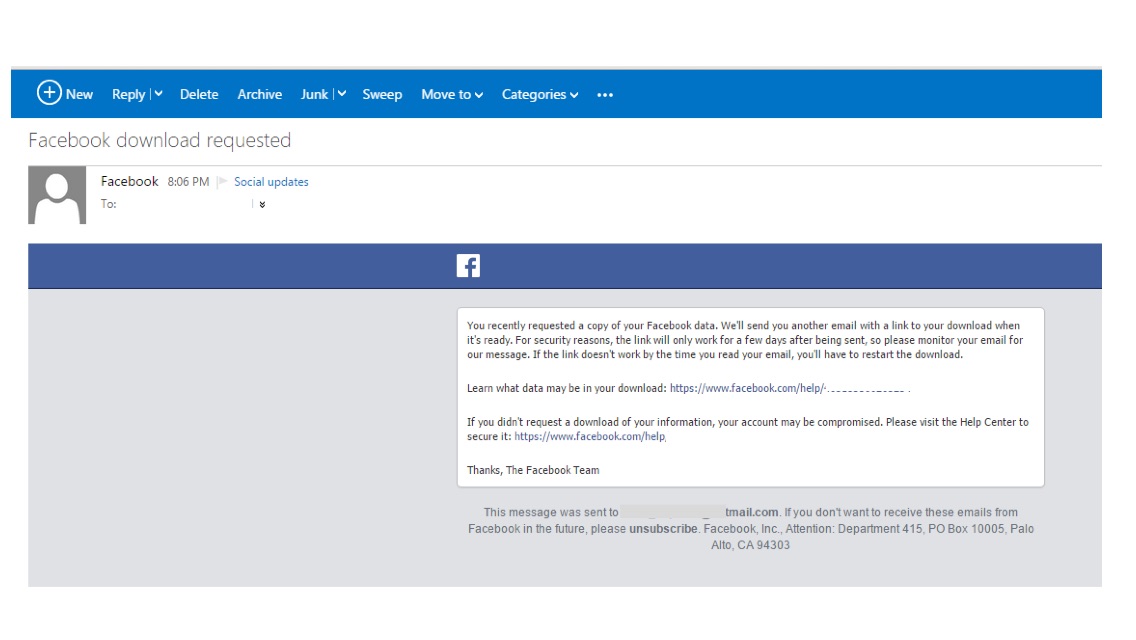Click 'Thanks, The Facebook Team' text
Viewport: 1136px width, 640px height.
(533, 470)
